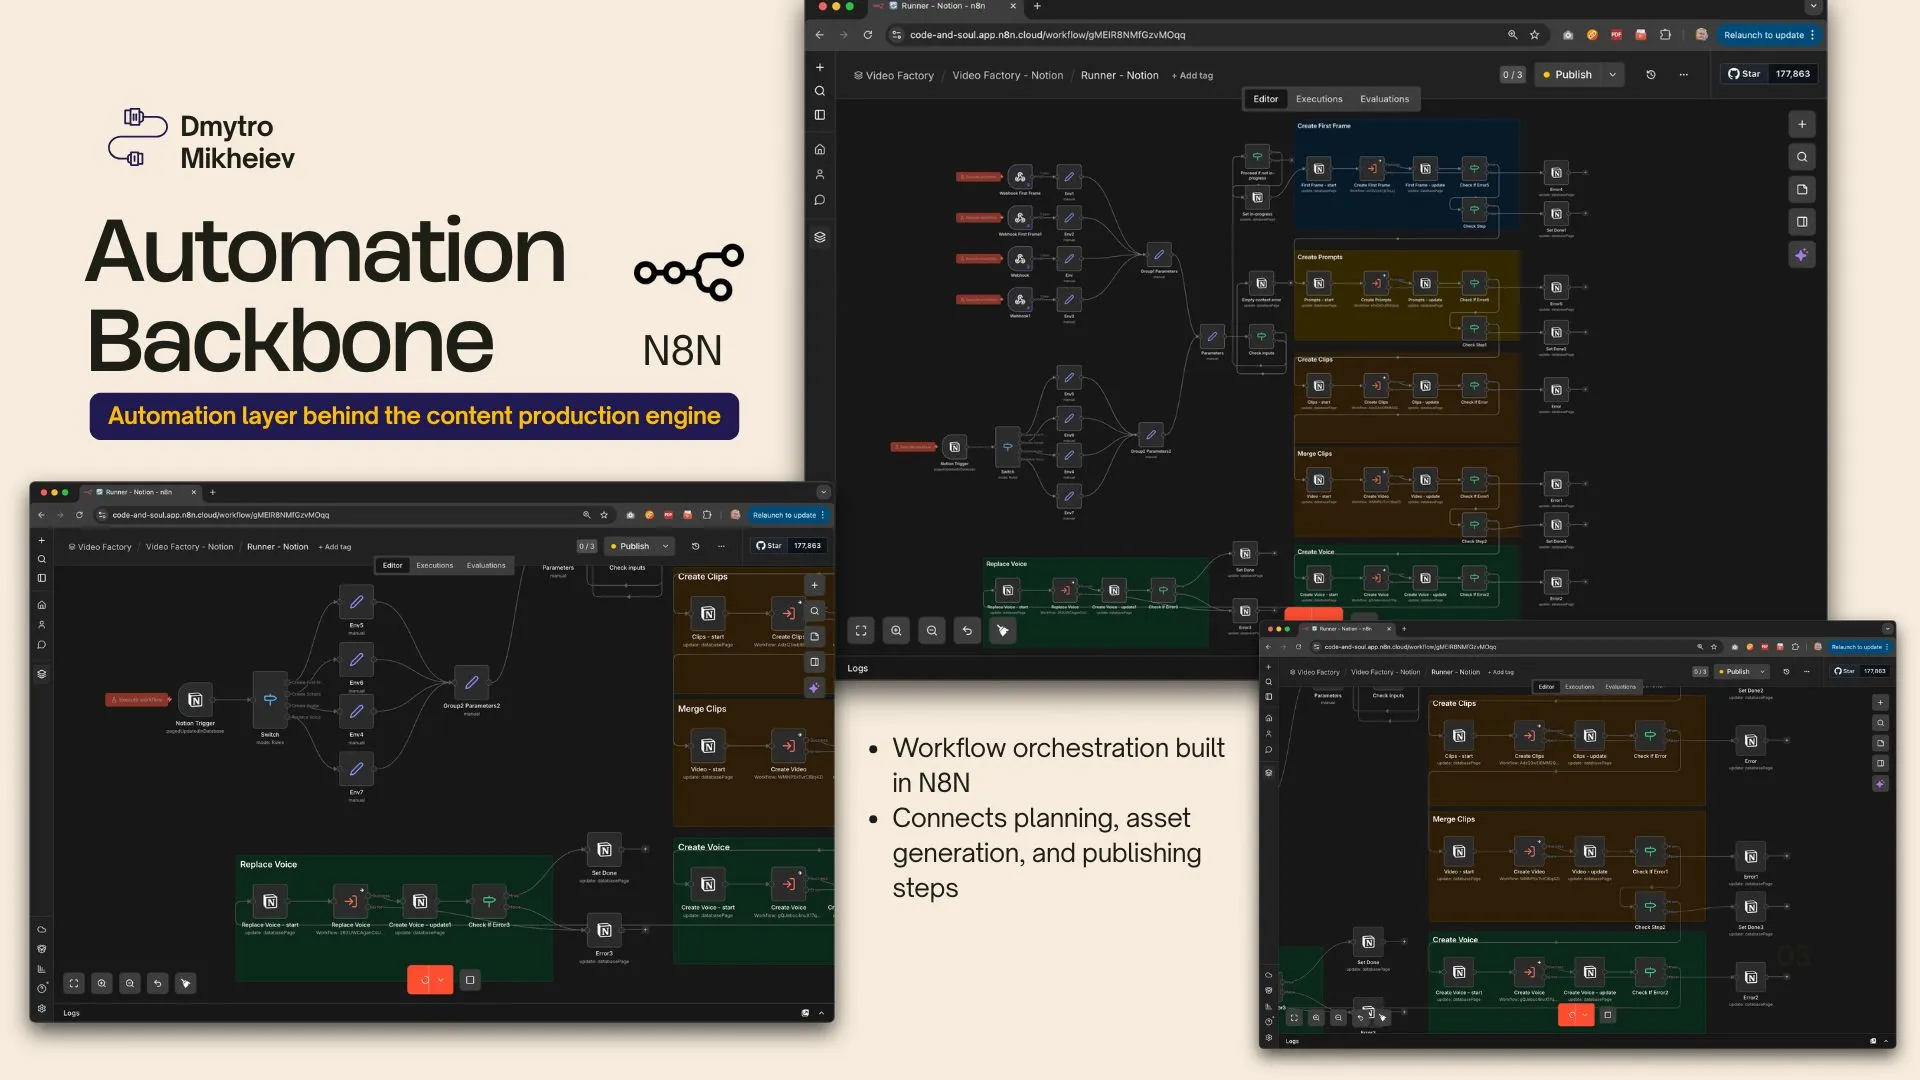
Task: Click tidy-up nodes icon in bottom-left window
Action: tap(186, 984)
